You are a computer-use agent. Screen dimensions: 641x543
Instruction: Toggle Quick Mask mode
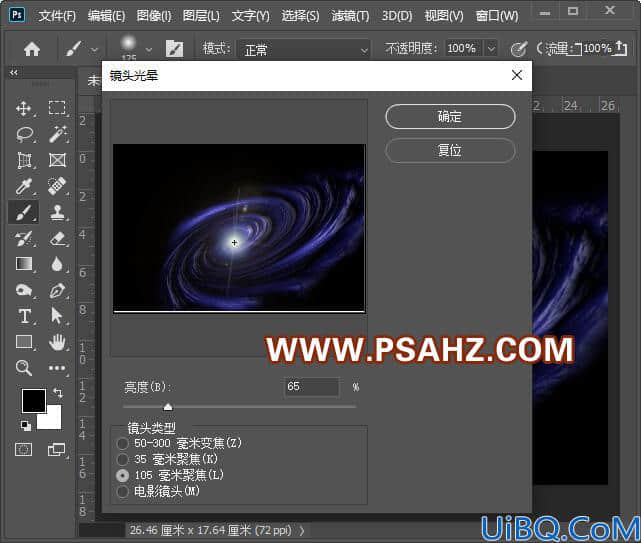click(x=24, y=450)
